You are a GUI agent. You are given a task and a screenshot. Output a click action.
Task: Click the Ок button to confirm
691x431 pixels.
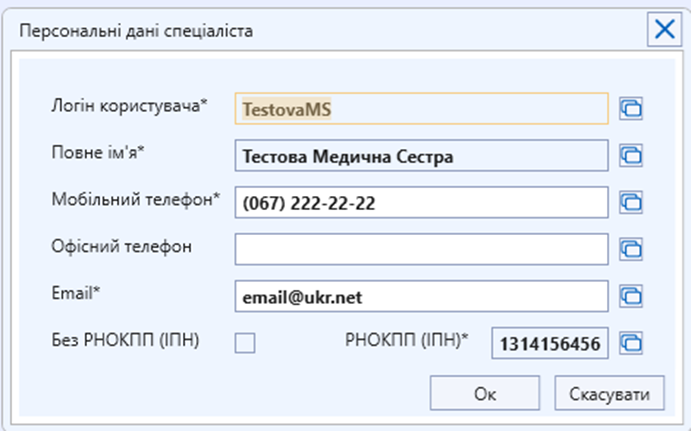tap(485, 393)
